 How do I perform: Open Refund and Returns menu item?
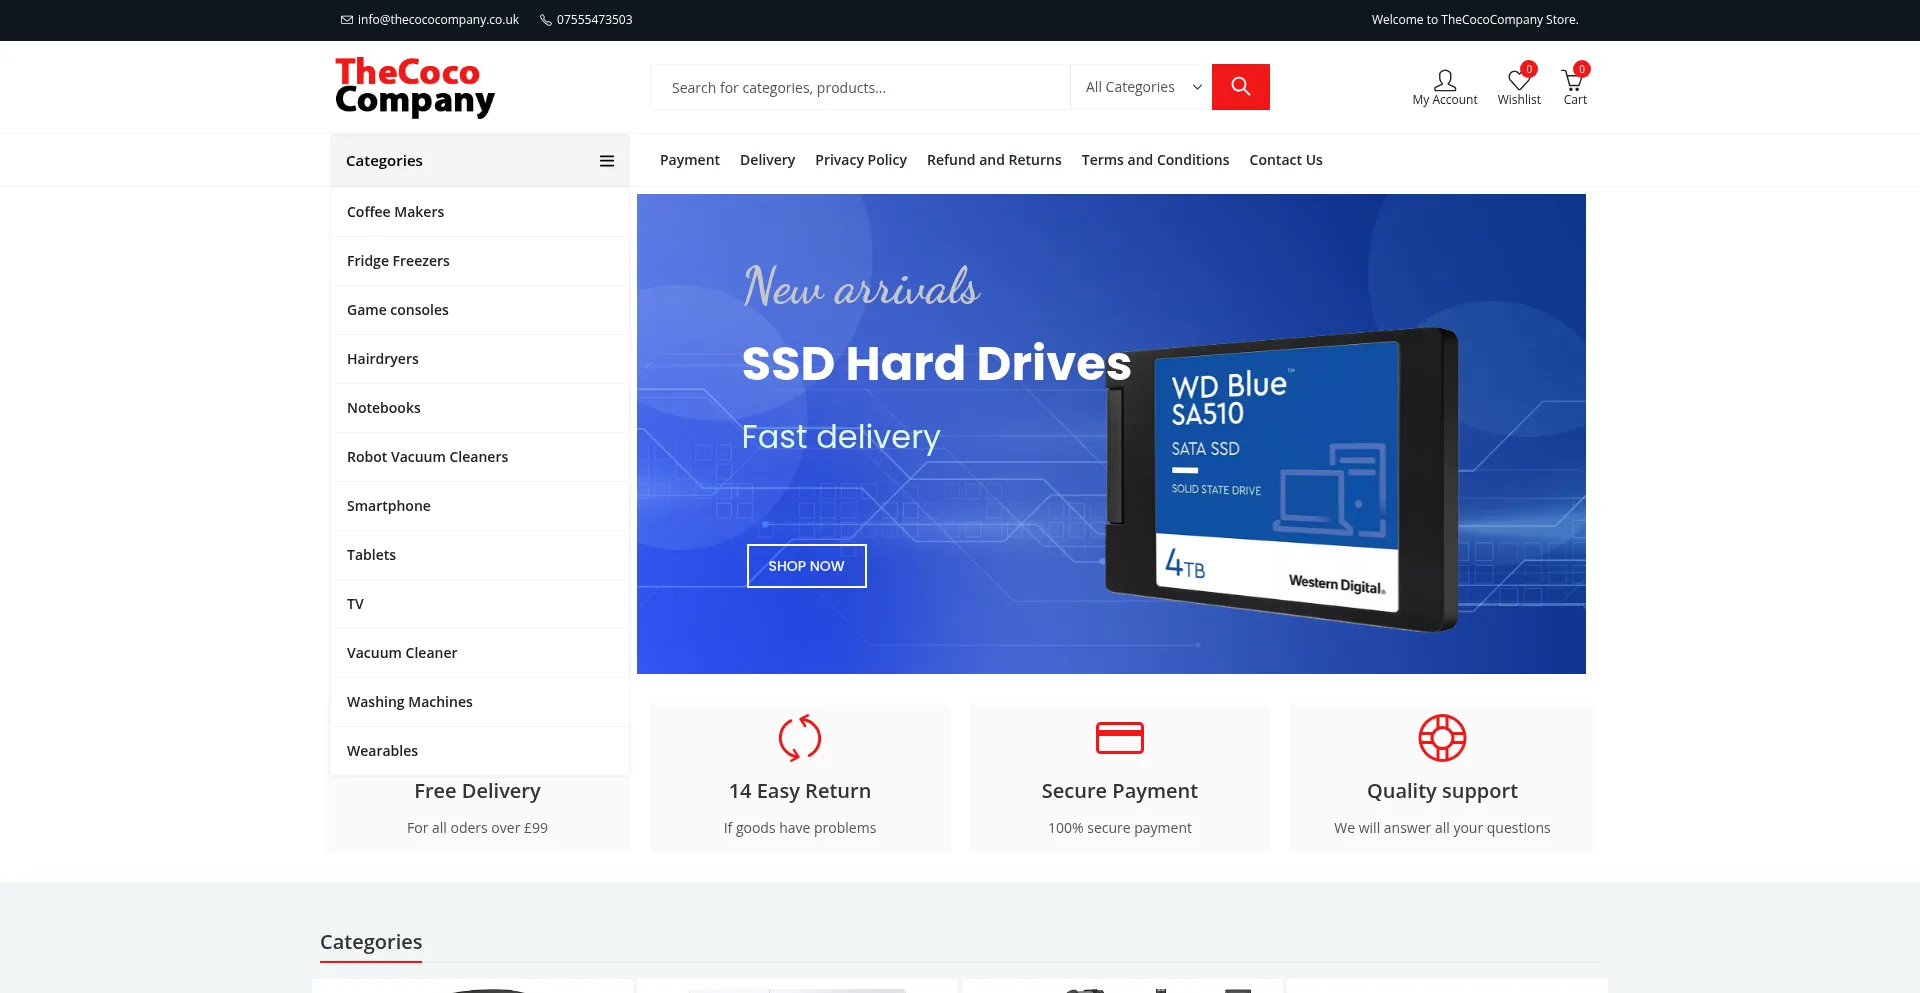tap(994, 160)
